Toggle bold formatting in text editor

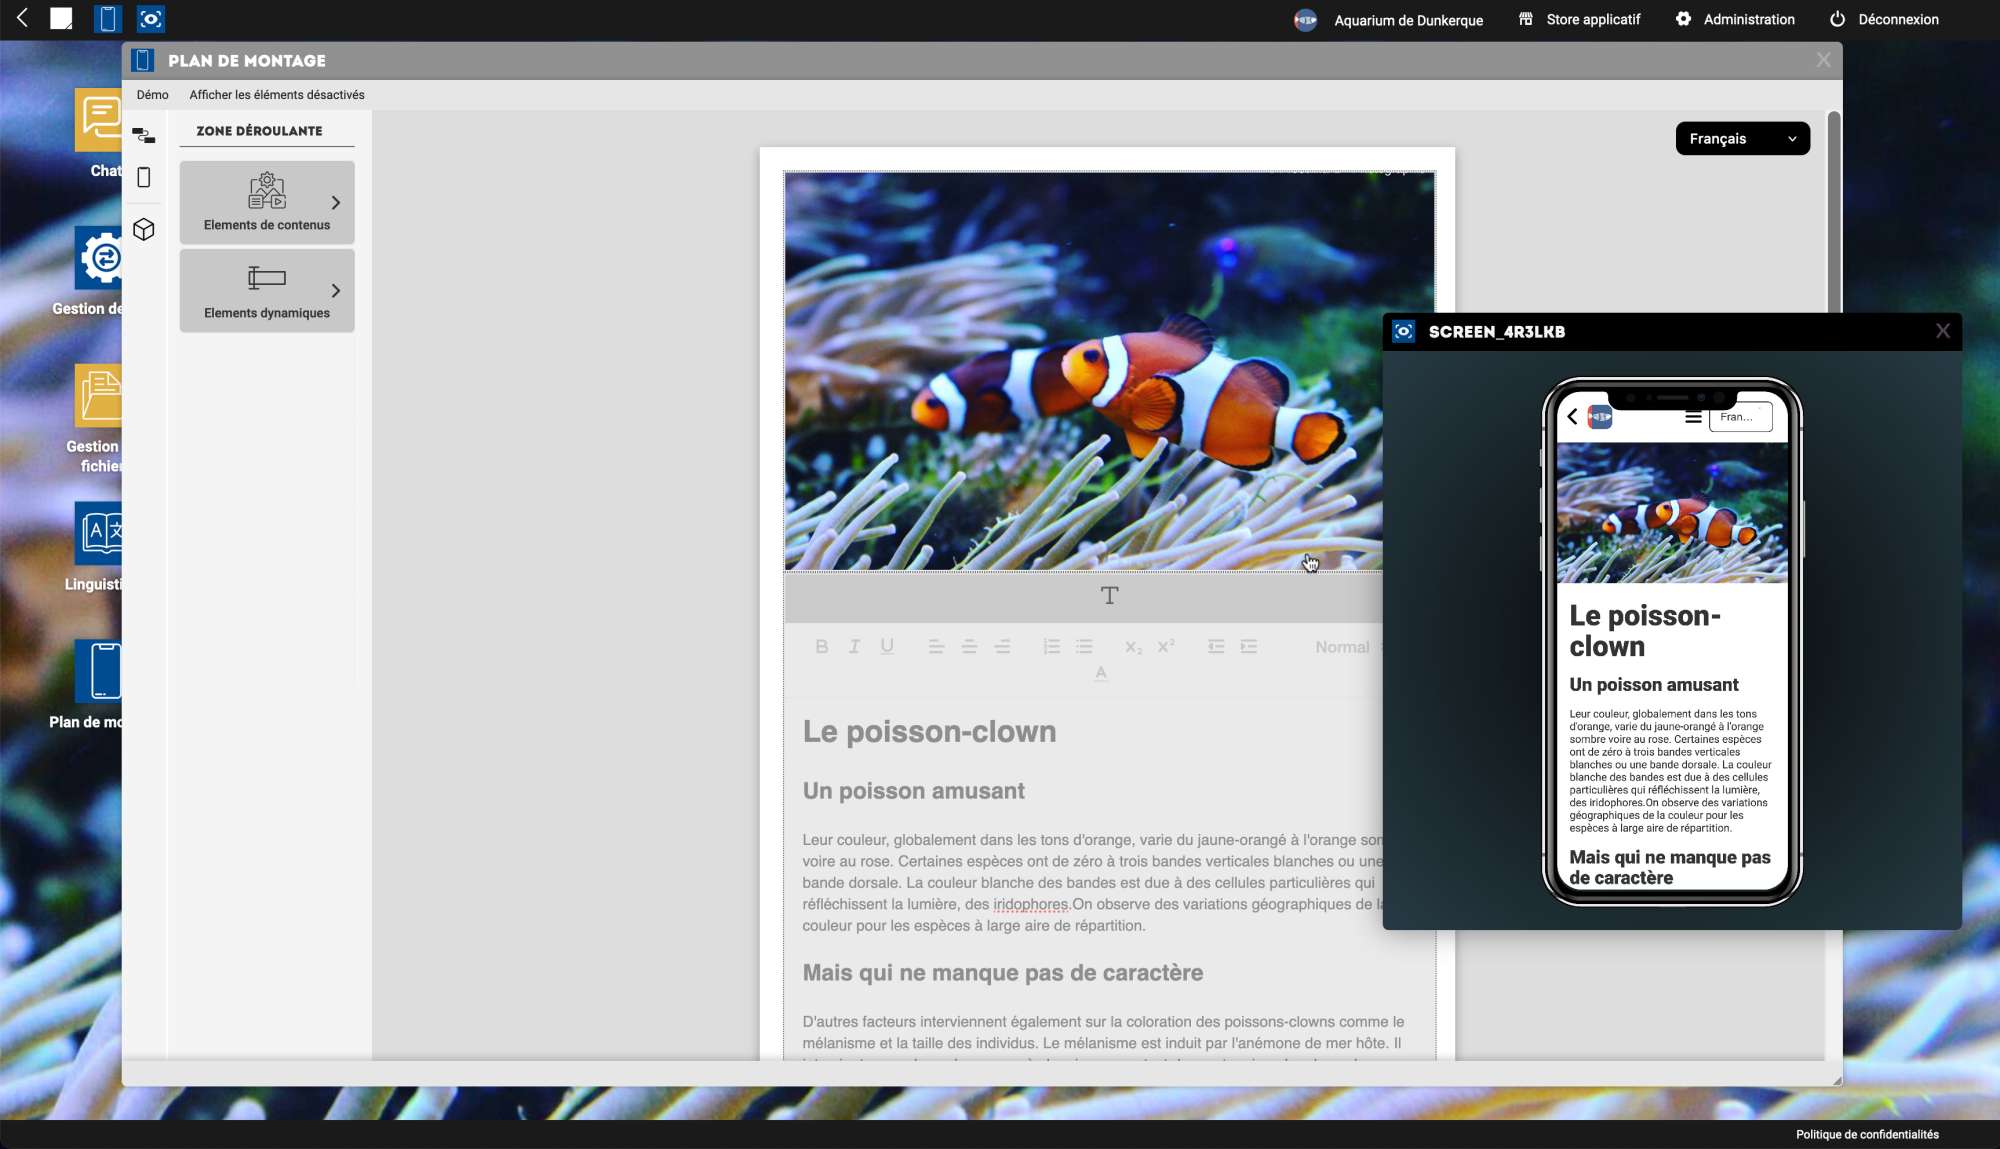pyautogui.click(x=821, y=647)
